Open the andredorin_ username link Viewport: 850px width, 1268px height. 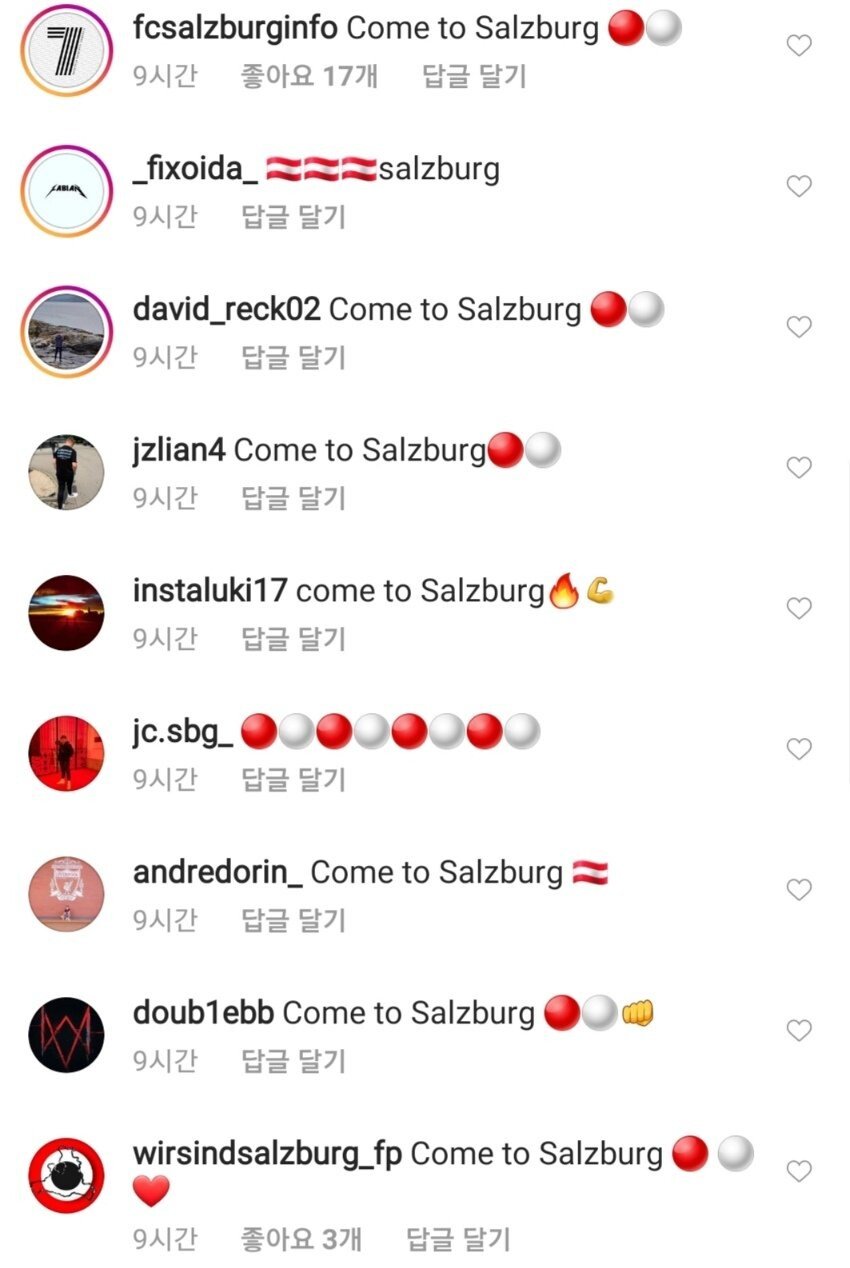point(217,872)
